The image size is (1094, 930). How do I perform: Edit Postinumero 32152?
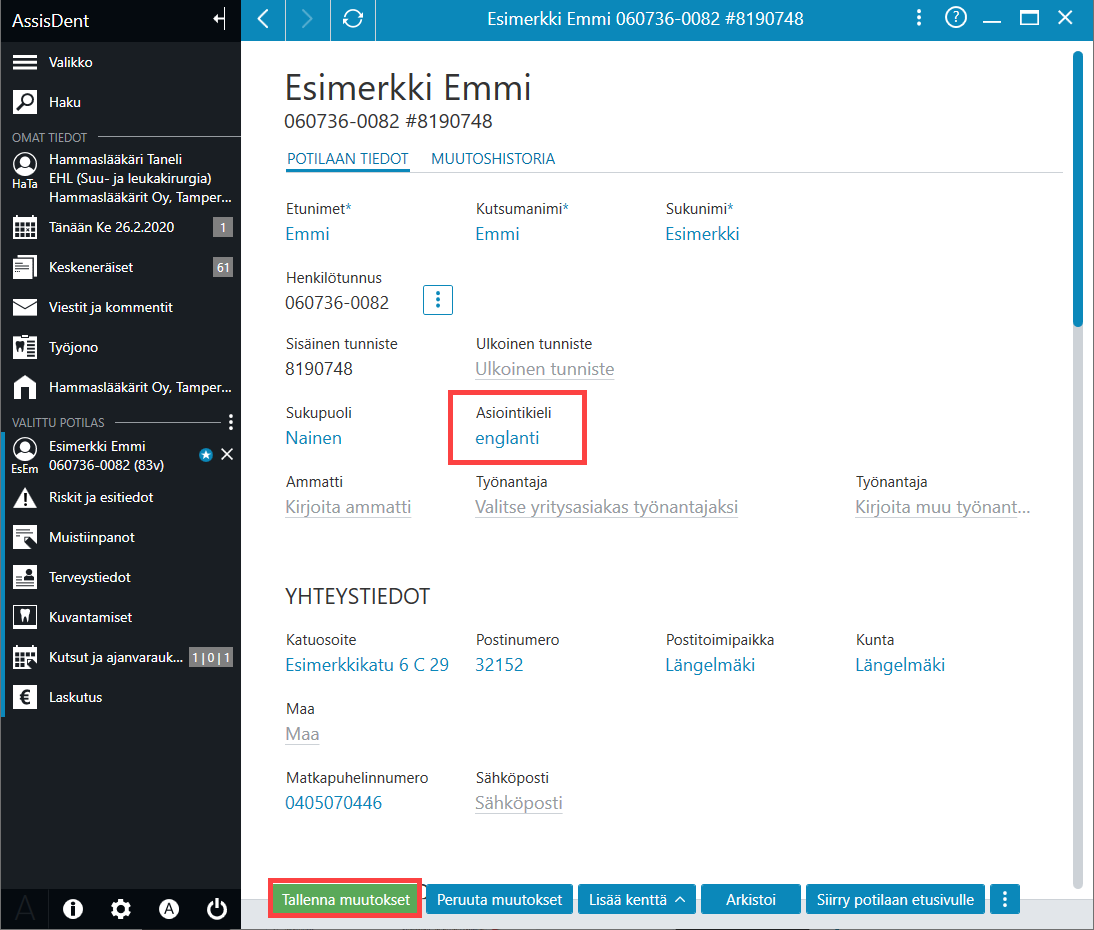click(x=499, y=665)
